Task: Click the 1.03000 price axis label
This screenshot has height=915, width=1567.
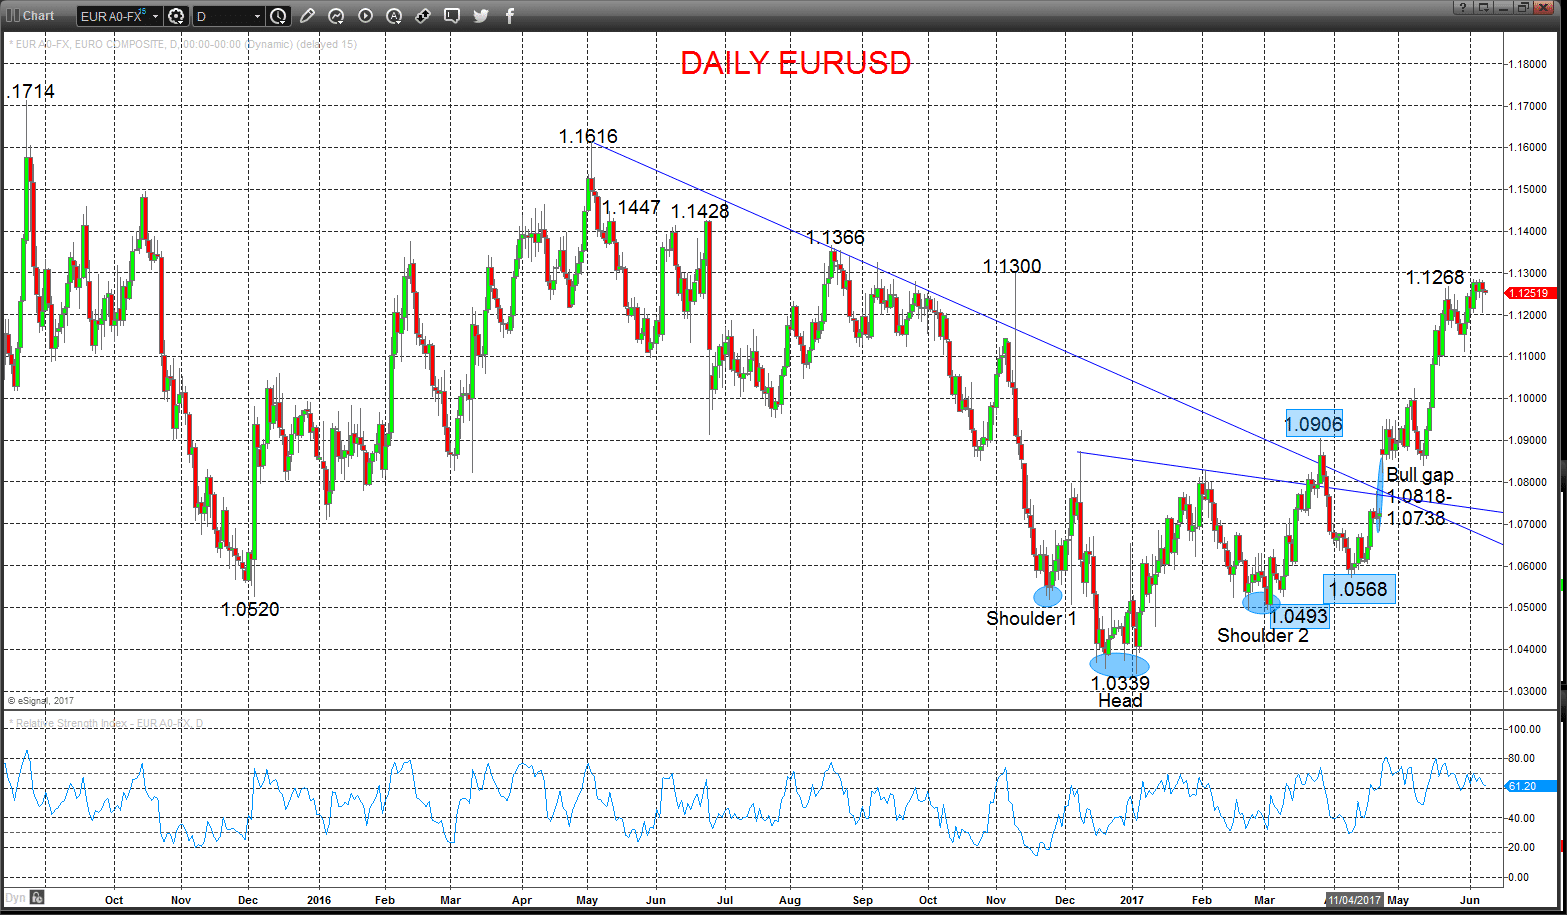Action: pos(1527,691)
